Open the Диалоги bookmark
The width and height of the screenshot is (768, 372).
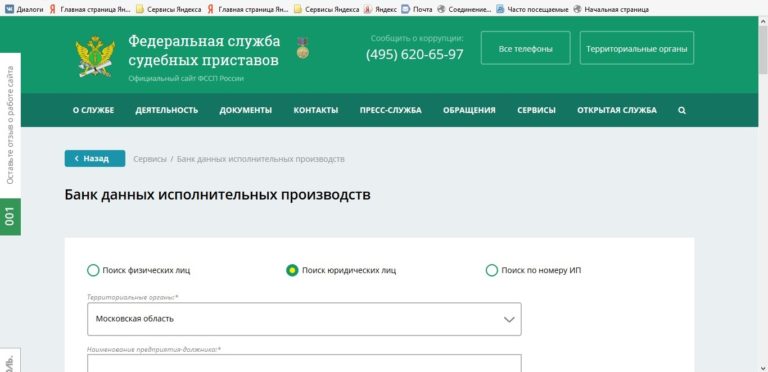click(x=24, y=9)
